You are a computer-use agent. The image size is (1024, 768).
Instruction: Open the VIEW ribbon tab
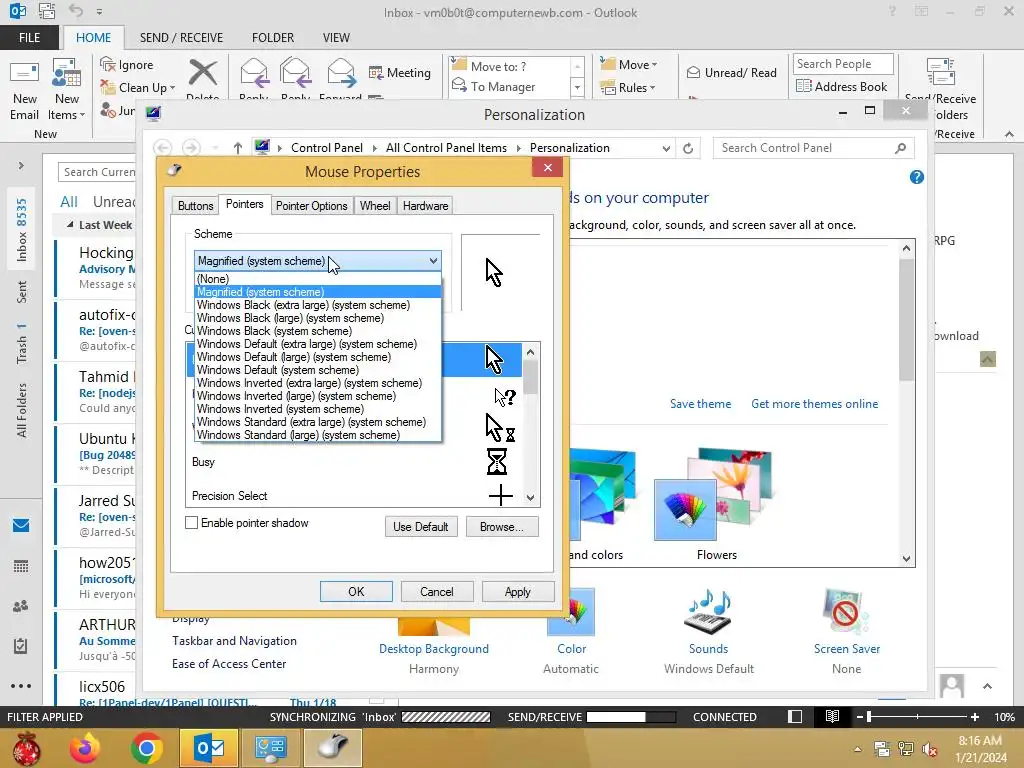(336, 38)
